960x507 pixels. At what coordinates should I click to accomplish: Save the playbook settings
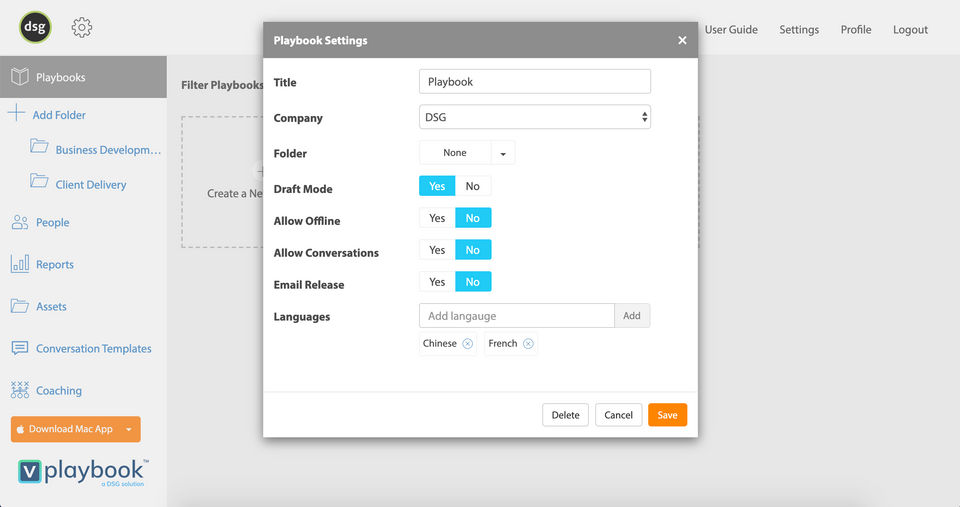tap(667, 415)
